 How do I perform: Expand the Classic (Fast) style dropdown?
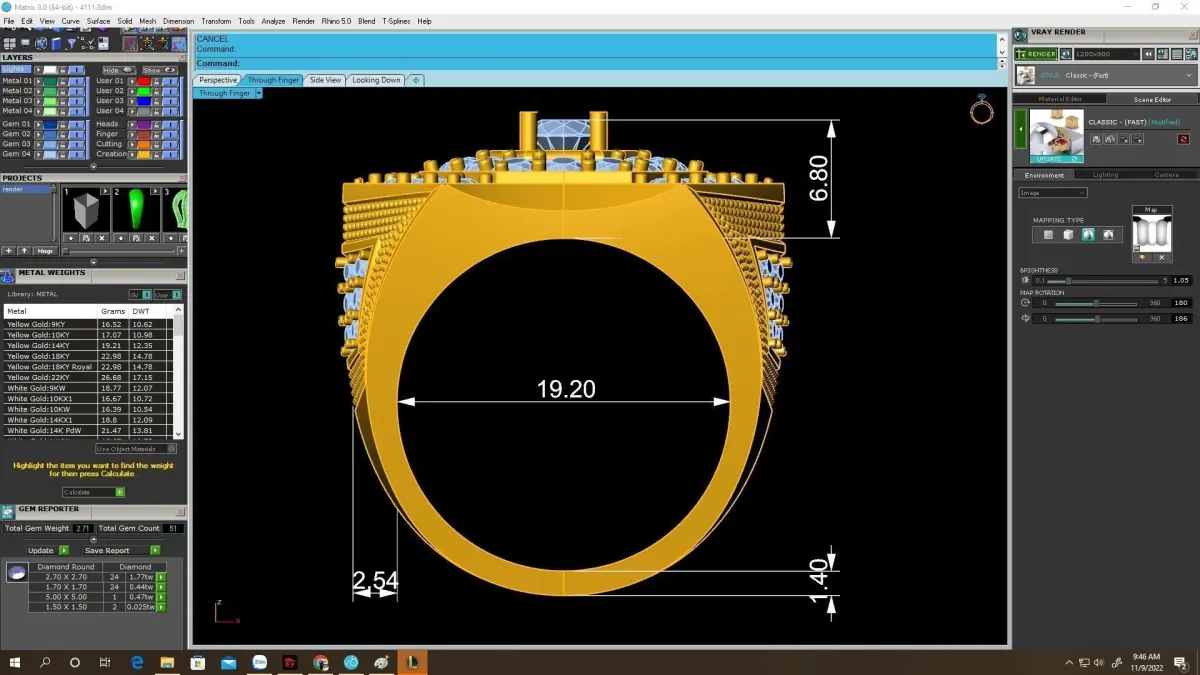click(x=1105, y=75)
